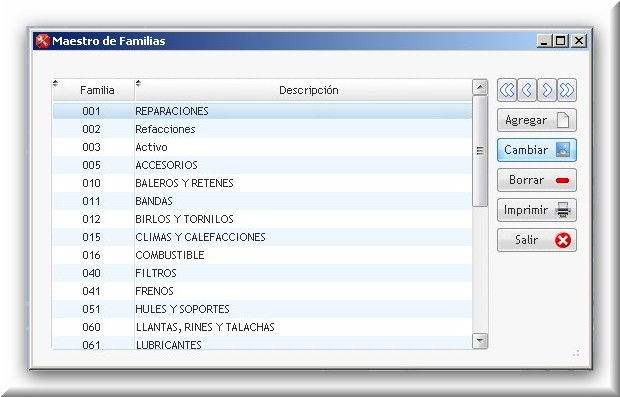Select the BALEROS Y RETENES row
The height and width of the screenshot is (397, 620).
pyautogui.click(x=262, y=183)
